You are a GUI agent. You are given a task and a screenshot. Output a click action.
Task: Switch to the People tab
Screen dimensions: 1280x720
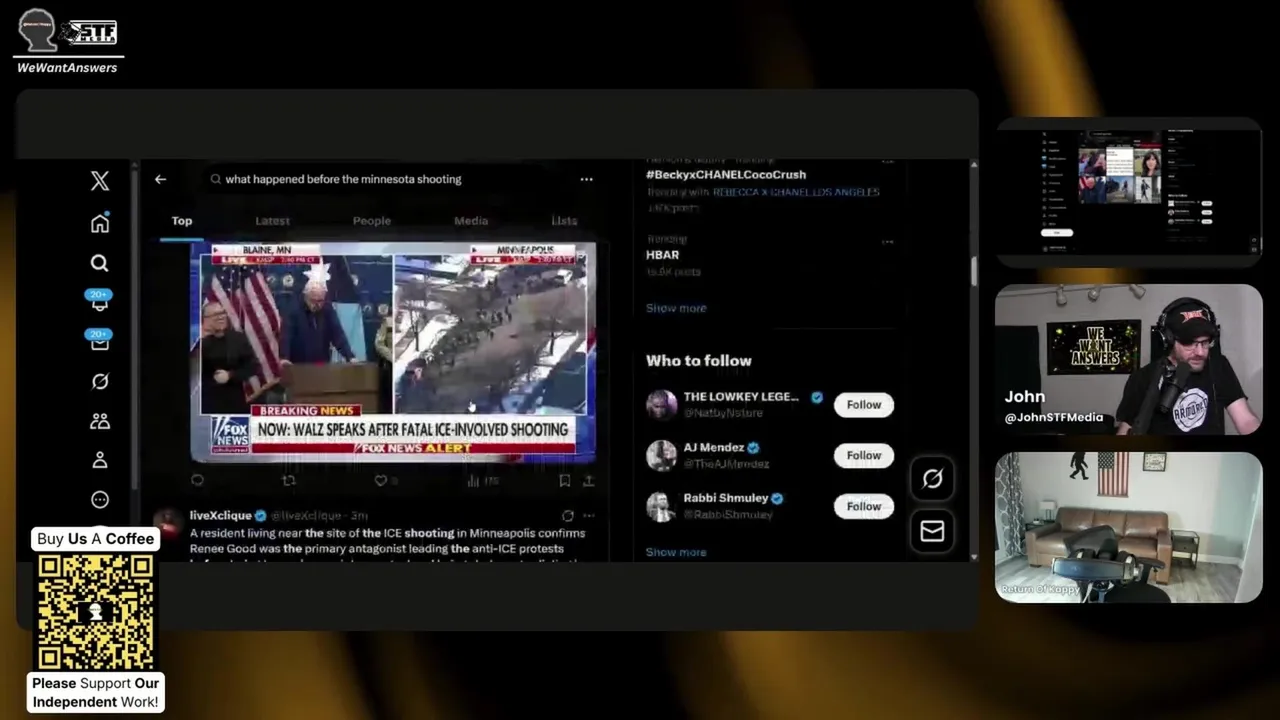click(371, 221)
